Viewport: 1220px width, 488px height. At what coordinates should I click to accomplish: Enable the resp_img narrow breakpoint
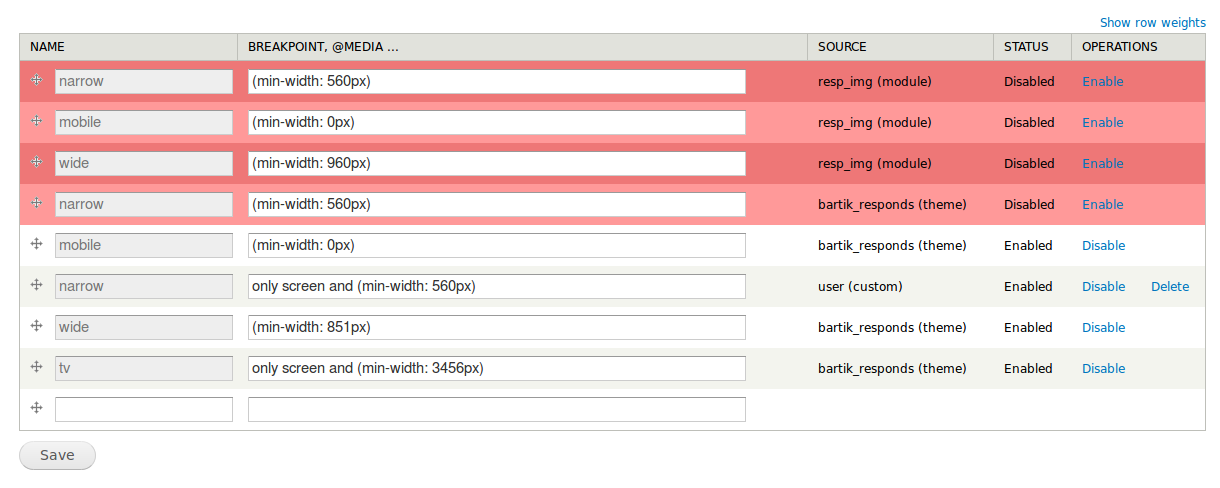[1102, 82]
